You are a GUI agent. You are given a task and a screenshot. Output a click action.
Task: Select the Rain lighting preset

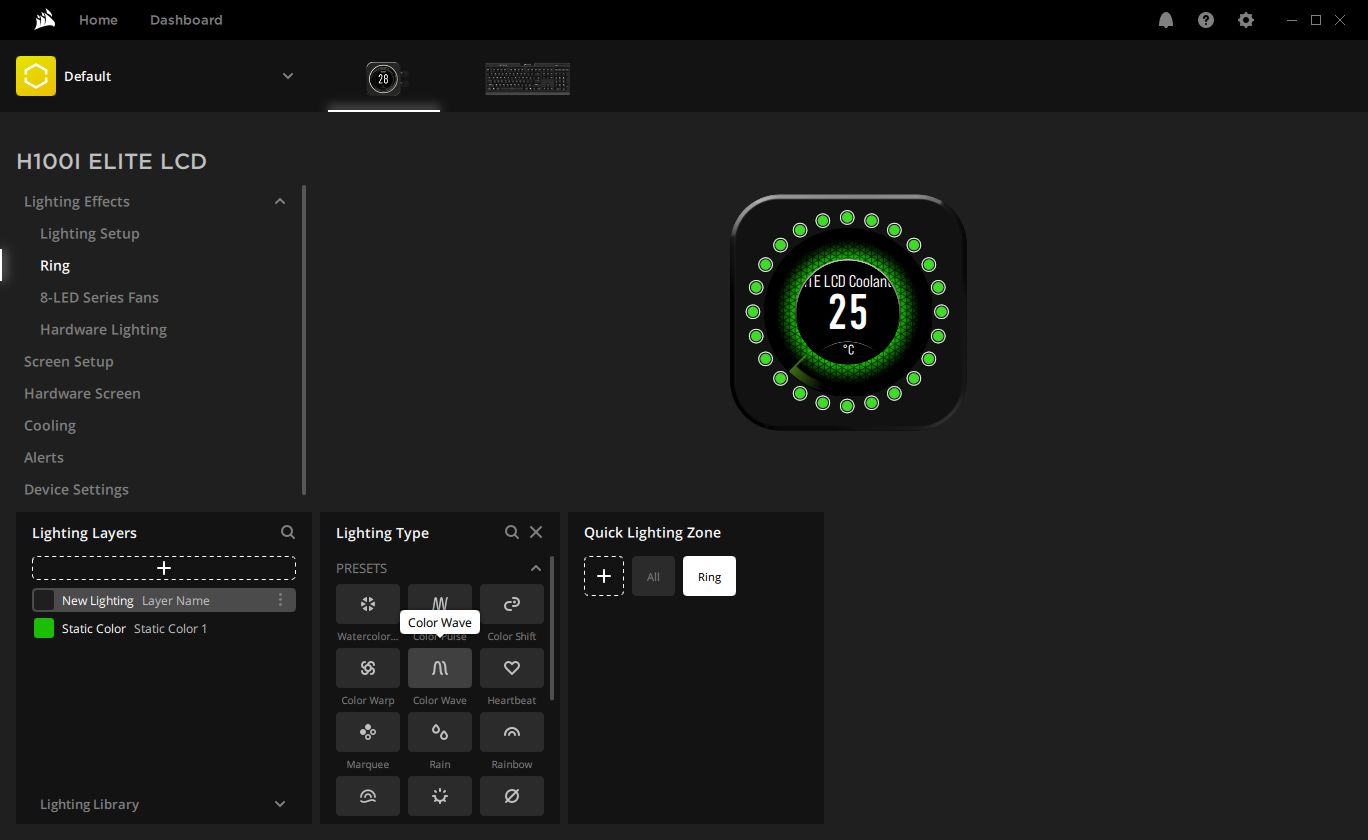(x=440, y=732)
